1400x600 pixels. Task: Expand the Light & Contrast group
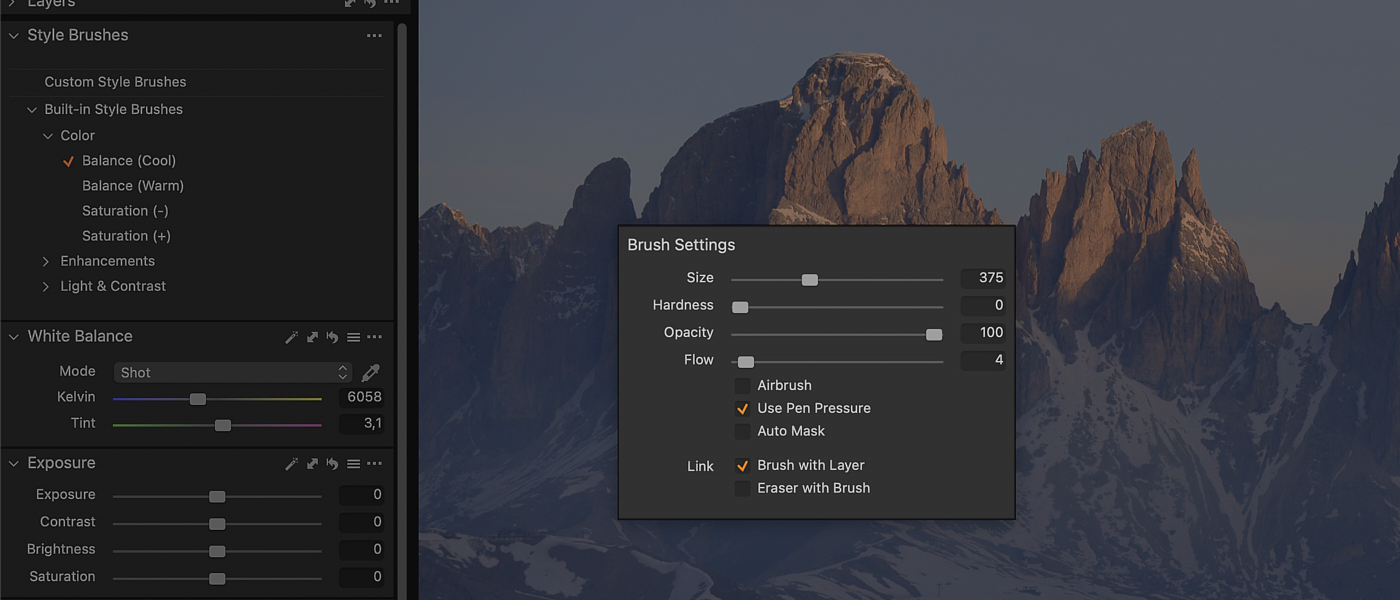click(46, 287)
